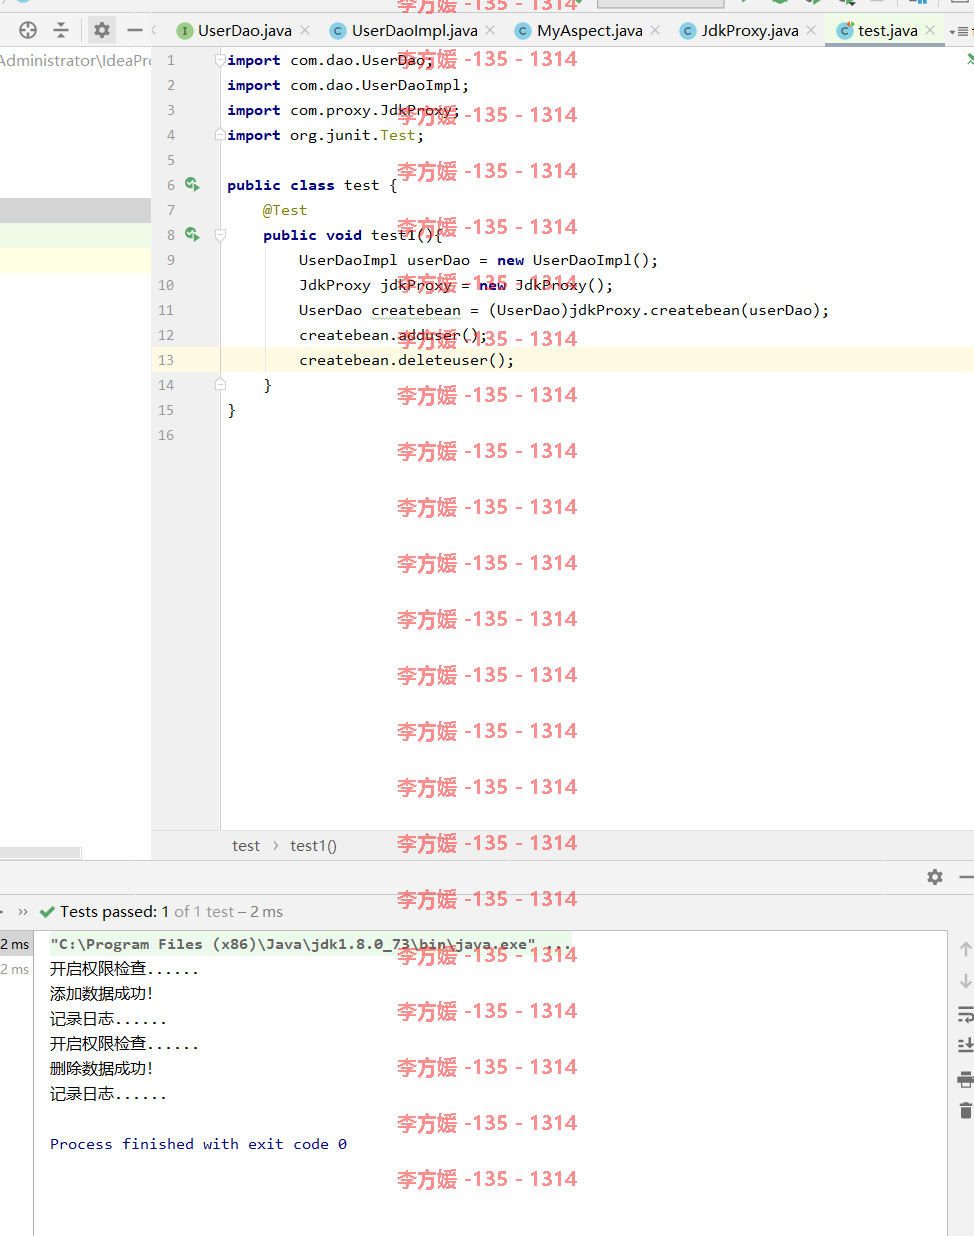
Task: Hide the project panel with minus icon
Action: click(135, 30)
